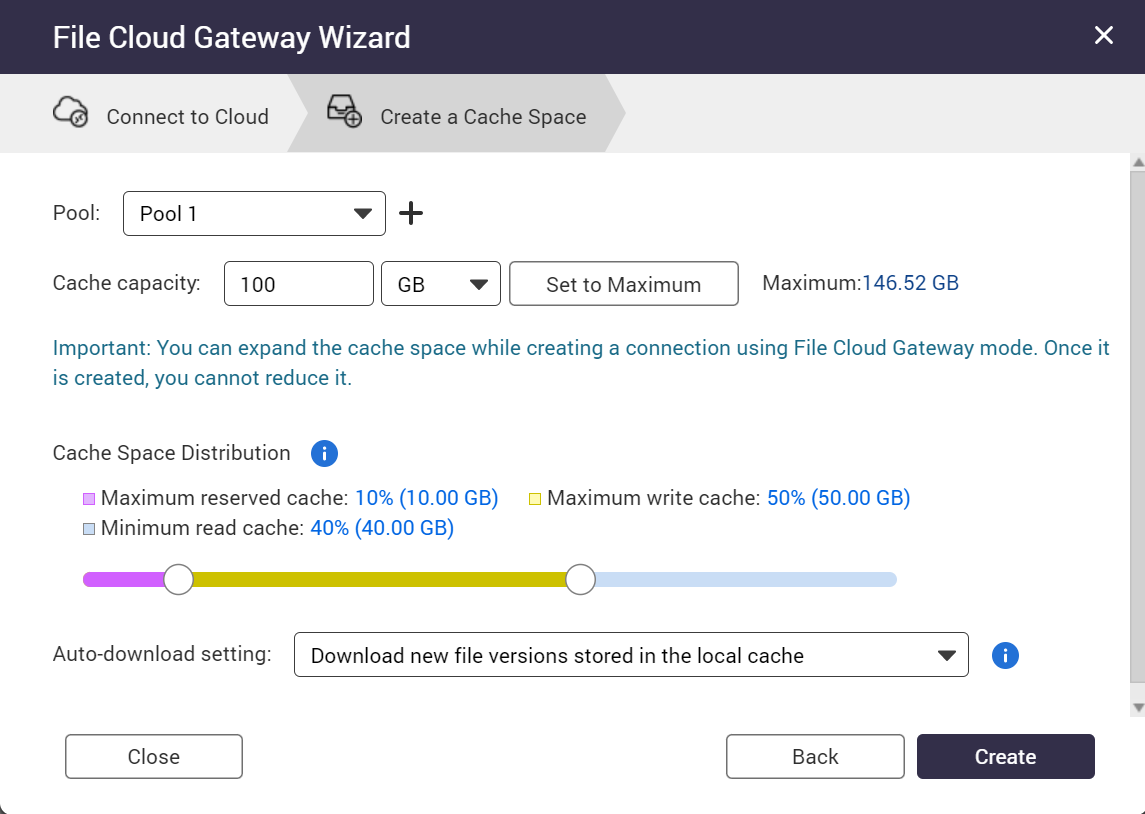The height and width of the screenshot is (814, 1145).
Task: Click the blue read cache color swatch
Action: (x=89, y=529)
